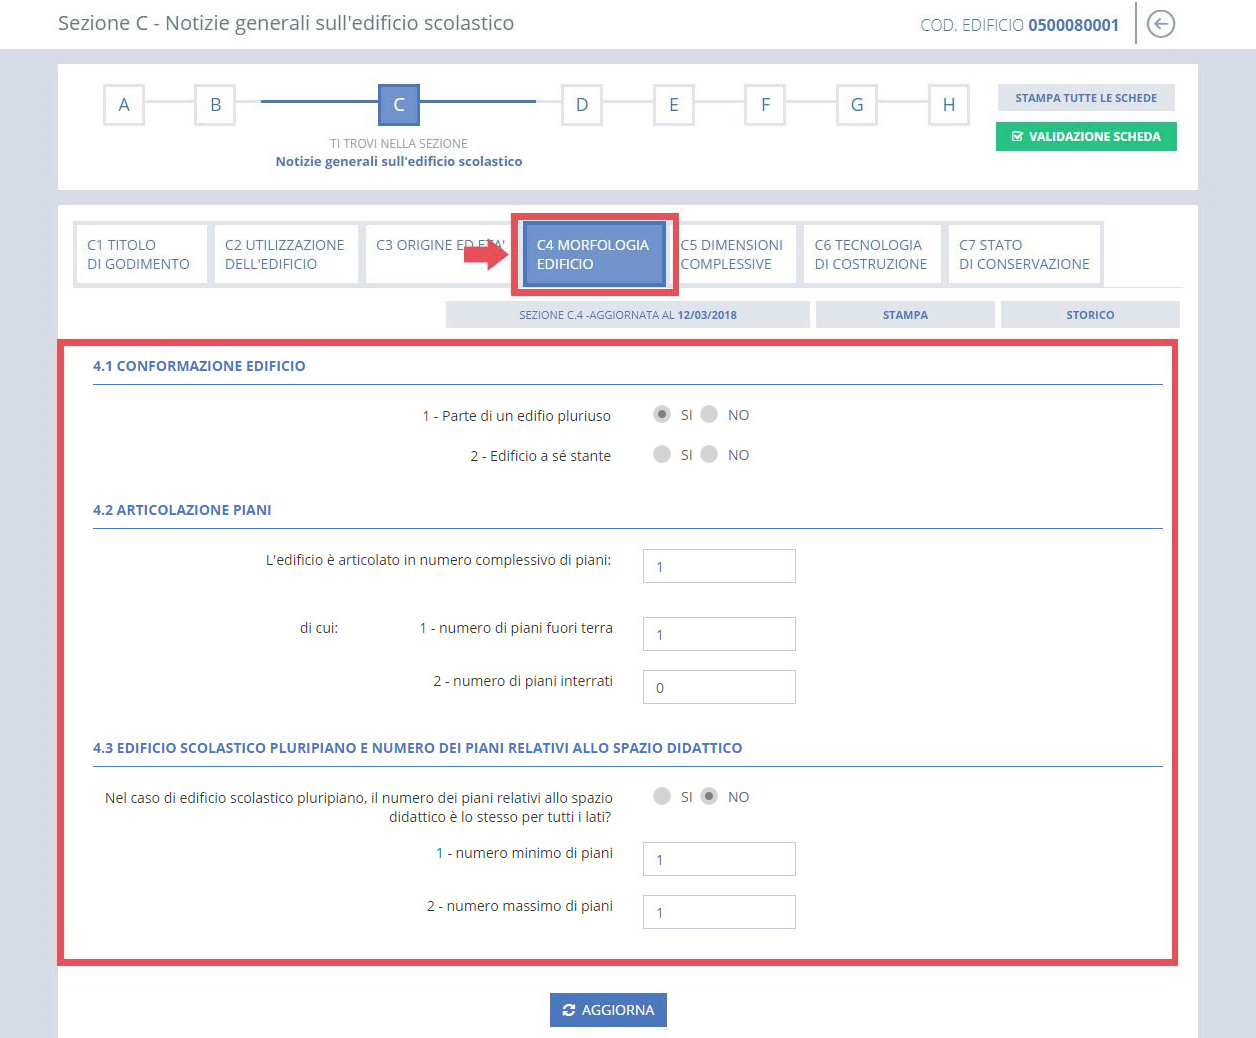Click the Aggiorna button
This screenshot has width=1256, height=1038.
pyautogui.click(x=608, y=1010)
